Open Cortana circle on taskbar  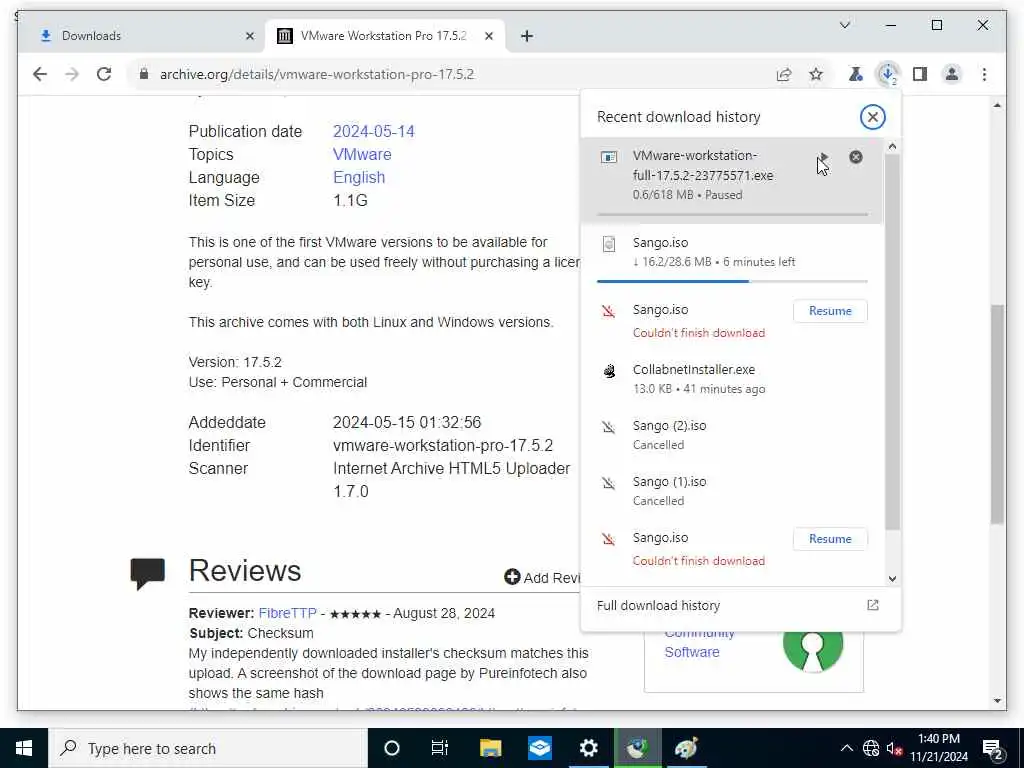(x=392, y=748)
